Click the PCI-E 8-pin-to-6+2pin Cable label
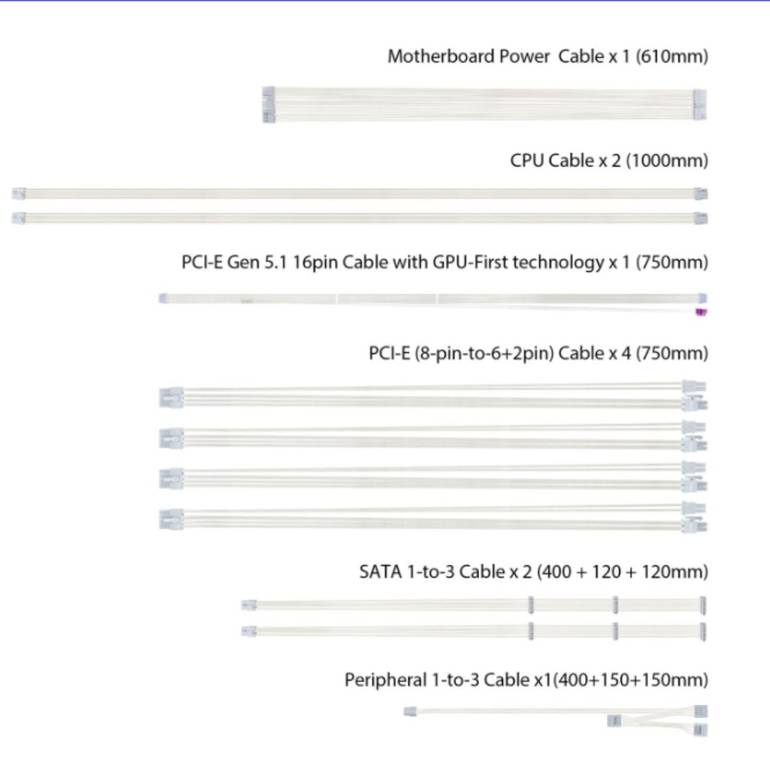 click(x=538, y=353)
